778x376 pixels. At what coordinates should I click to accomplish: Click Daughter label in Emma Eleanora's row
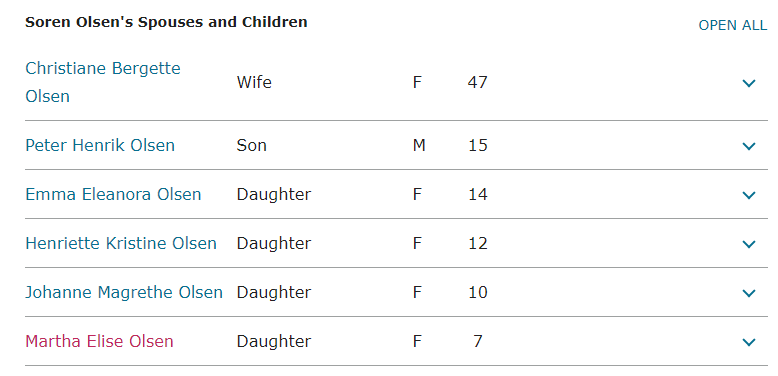[x=274, y=194]
